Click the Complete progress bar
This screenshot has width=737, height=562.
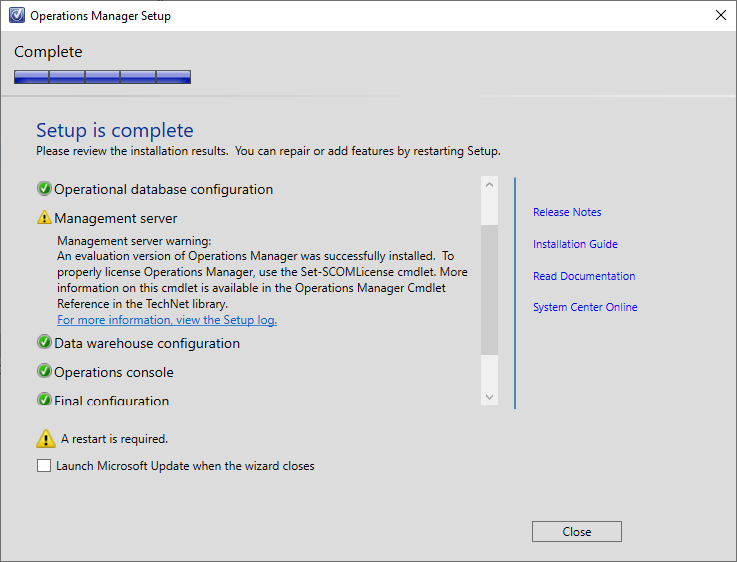tap(102, 77)
